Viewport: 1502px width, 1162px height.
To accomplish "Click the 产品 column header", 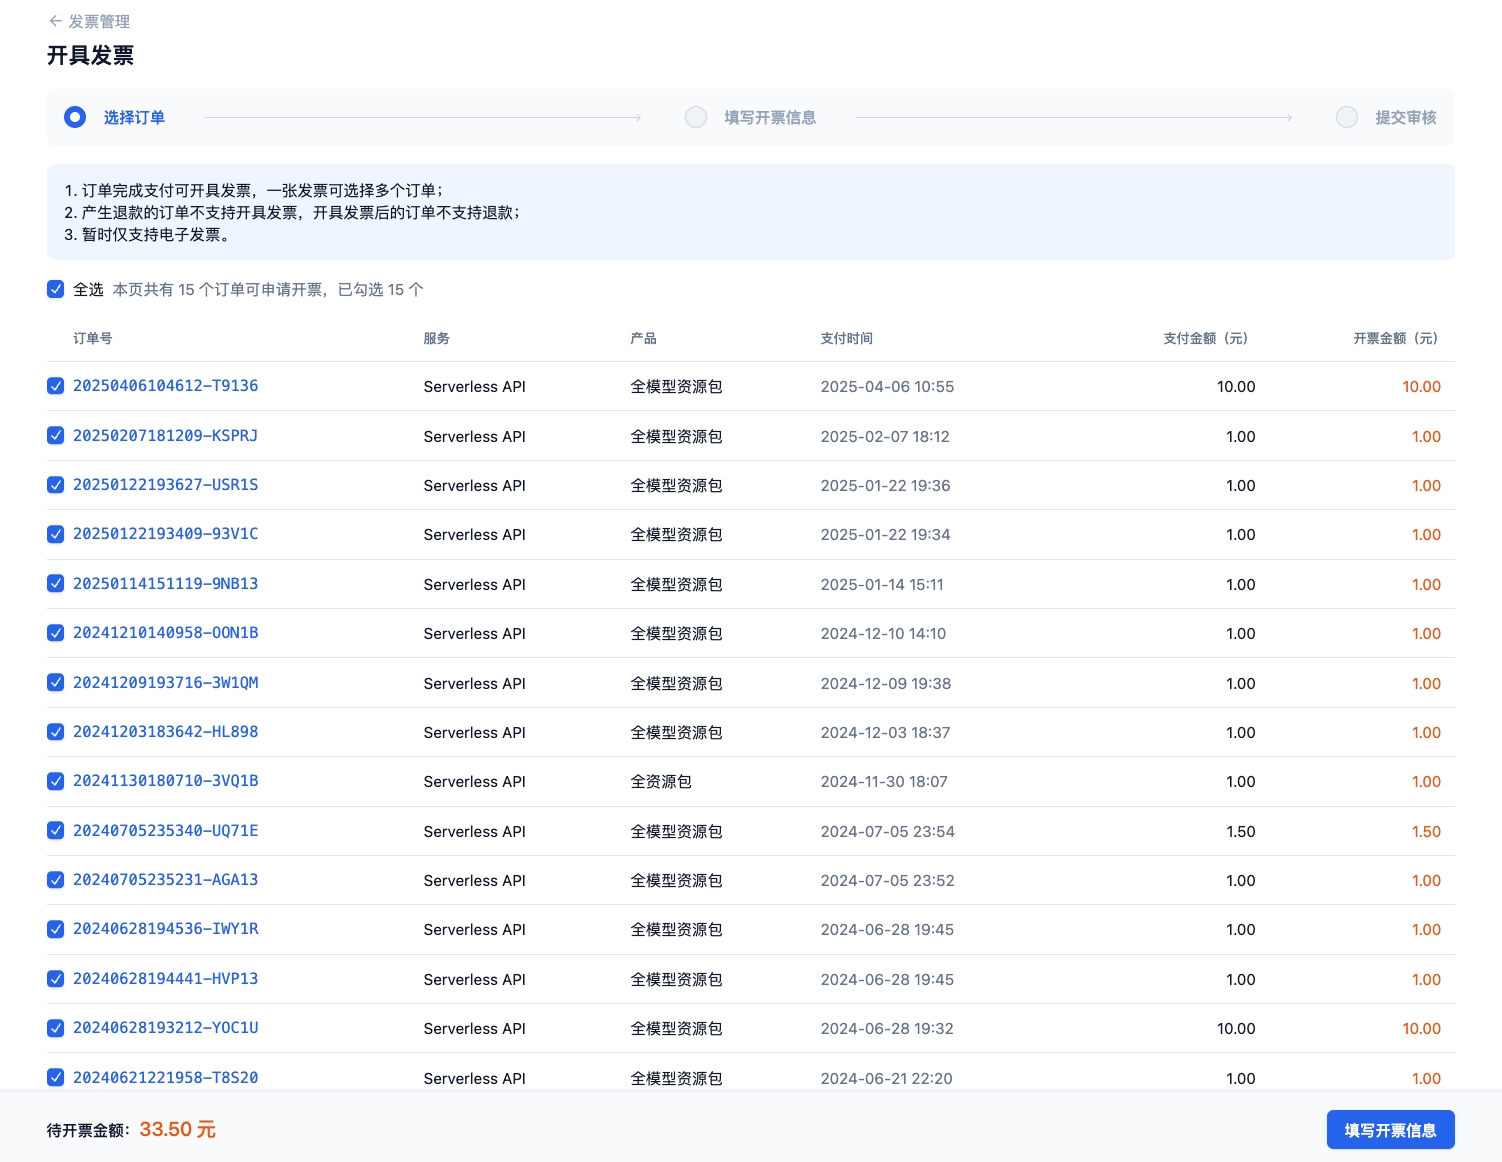I will coord(643,338).
